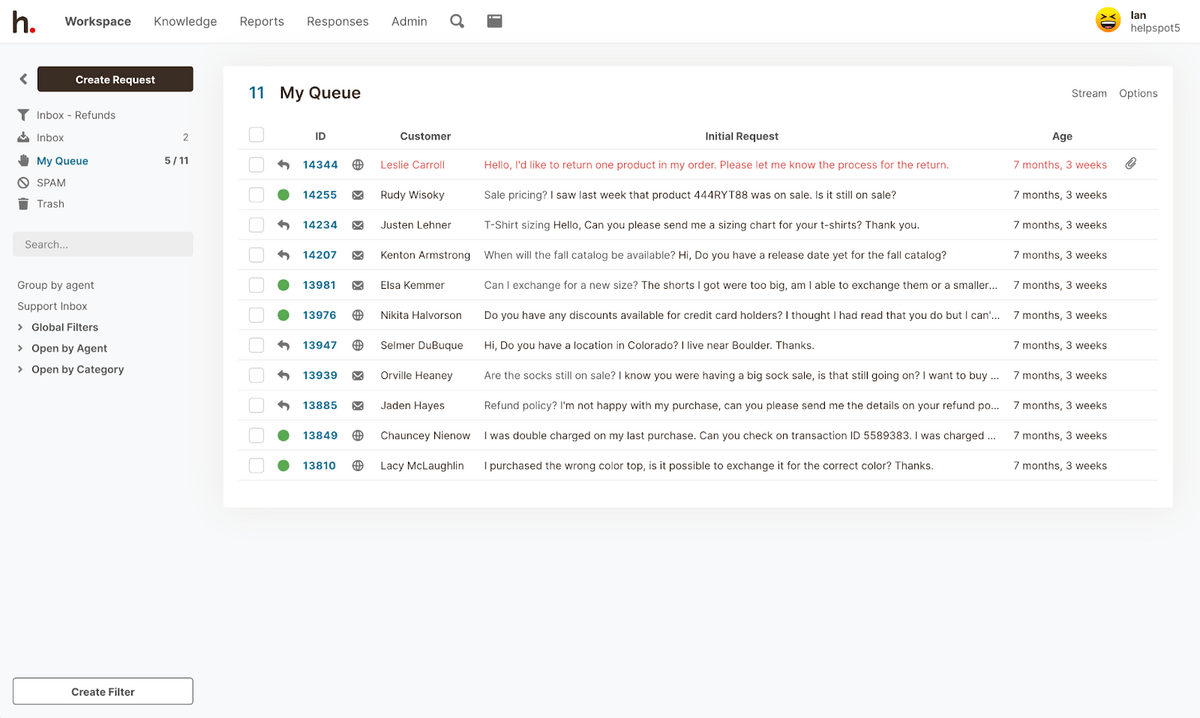The width and height of the screenshot is (1200, 718).
Task: Open request ID 13885 link
Action: coord(320,406)
